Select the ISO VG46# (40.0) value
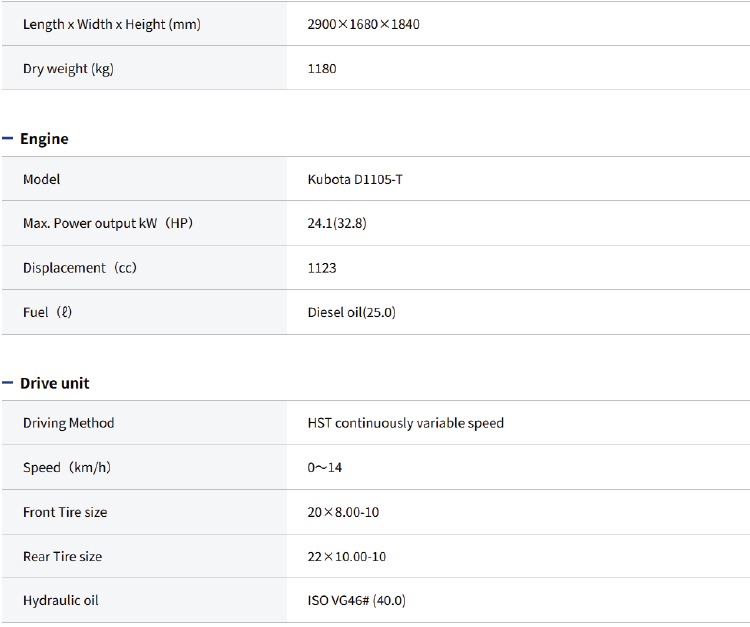The height and width of the screenshot is (627, 750). 356,600
